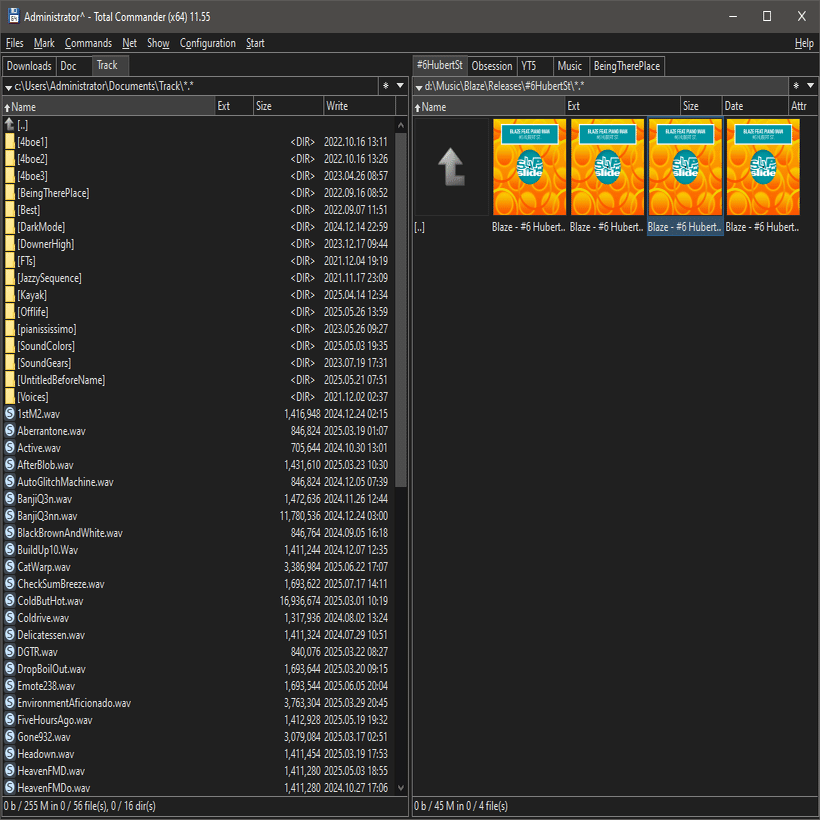Click the left panel scrollbar up arrow

pyautogui.click(x=401, y=125)
